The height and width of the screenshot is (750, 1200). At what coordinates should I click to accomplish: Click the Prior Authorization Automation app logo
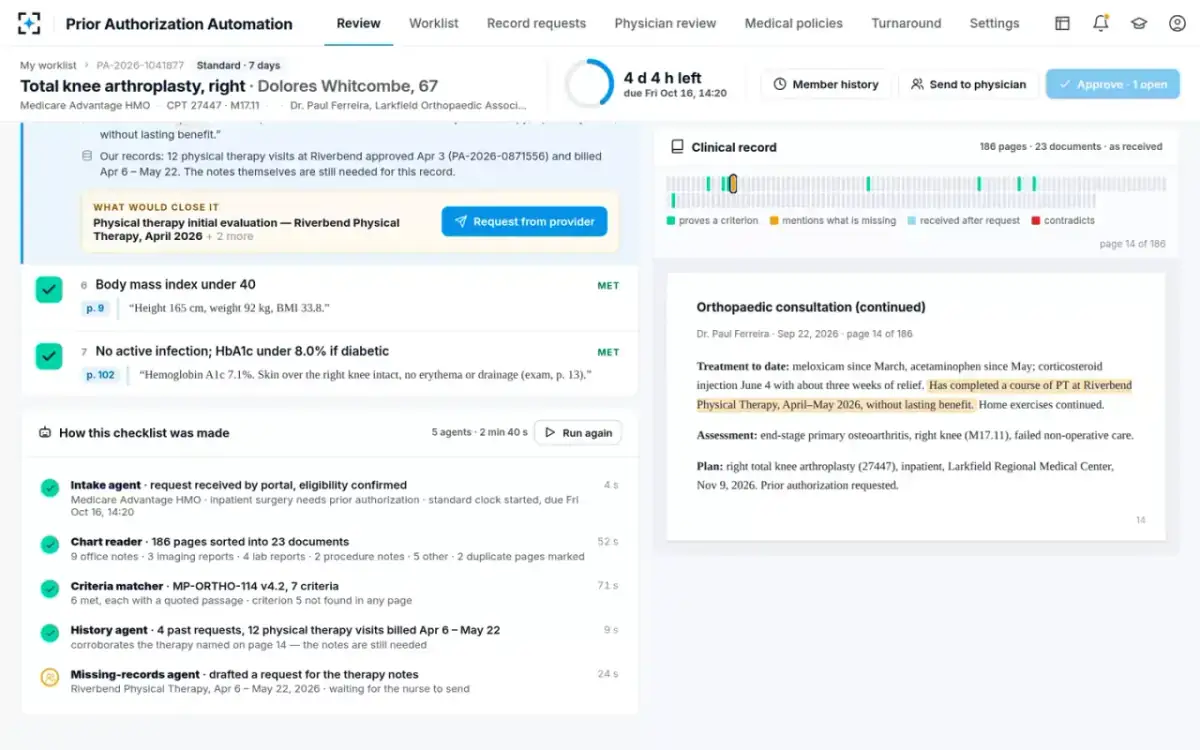click(30, 23)
